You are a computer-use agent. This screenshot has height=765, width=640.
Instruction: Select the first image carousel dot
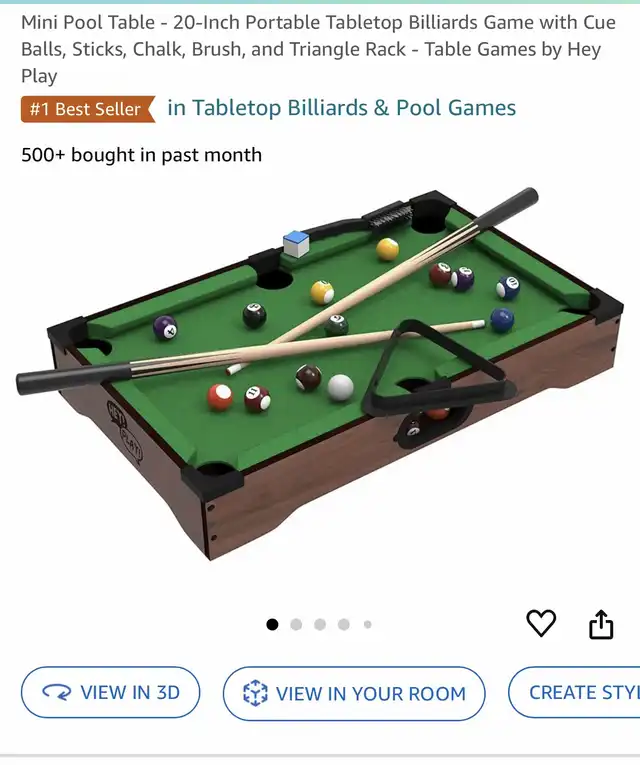click(272, 624)
